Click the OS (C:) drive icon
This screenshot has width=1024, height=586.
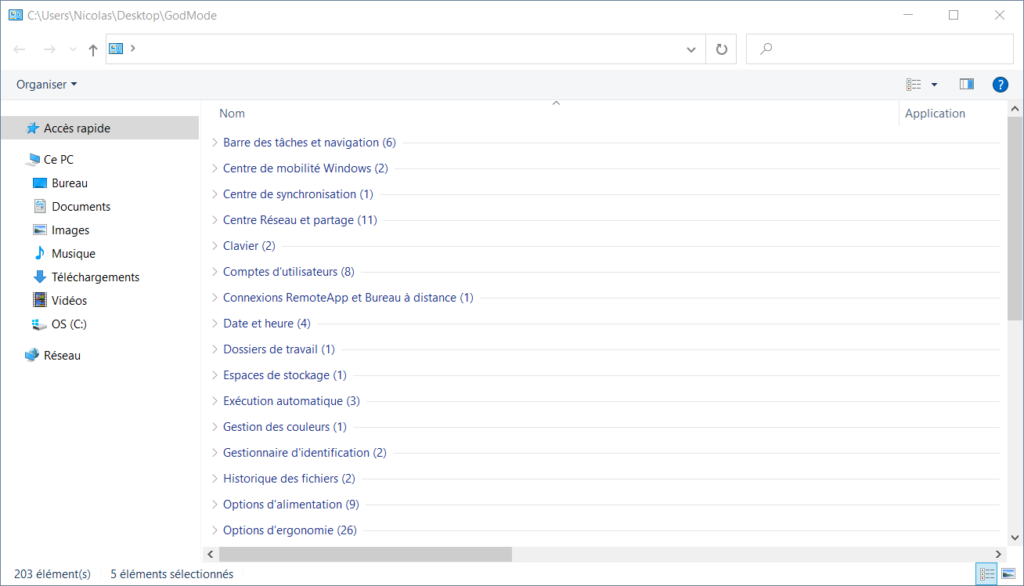coord(39,324)
